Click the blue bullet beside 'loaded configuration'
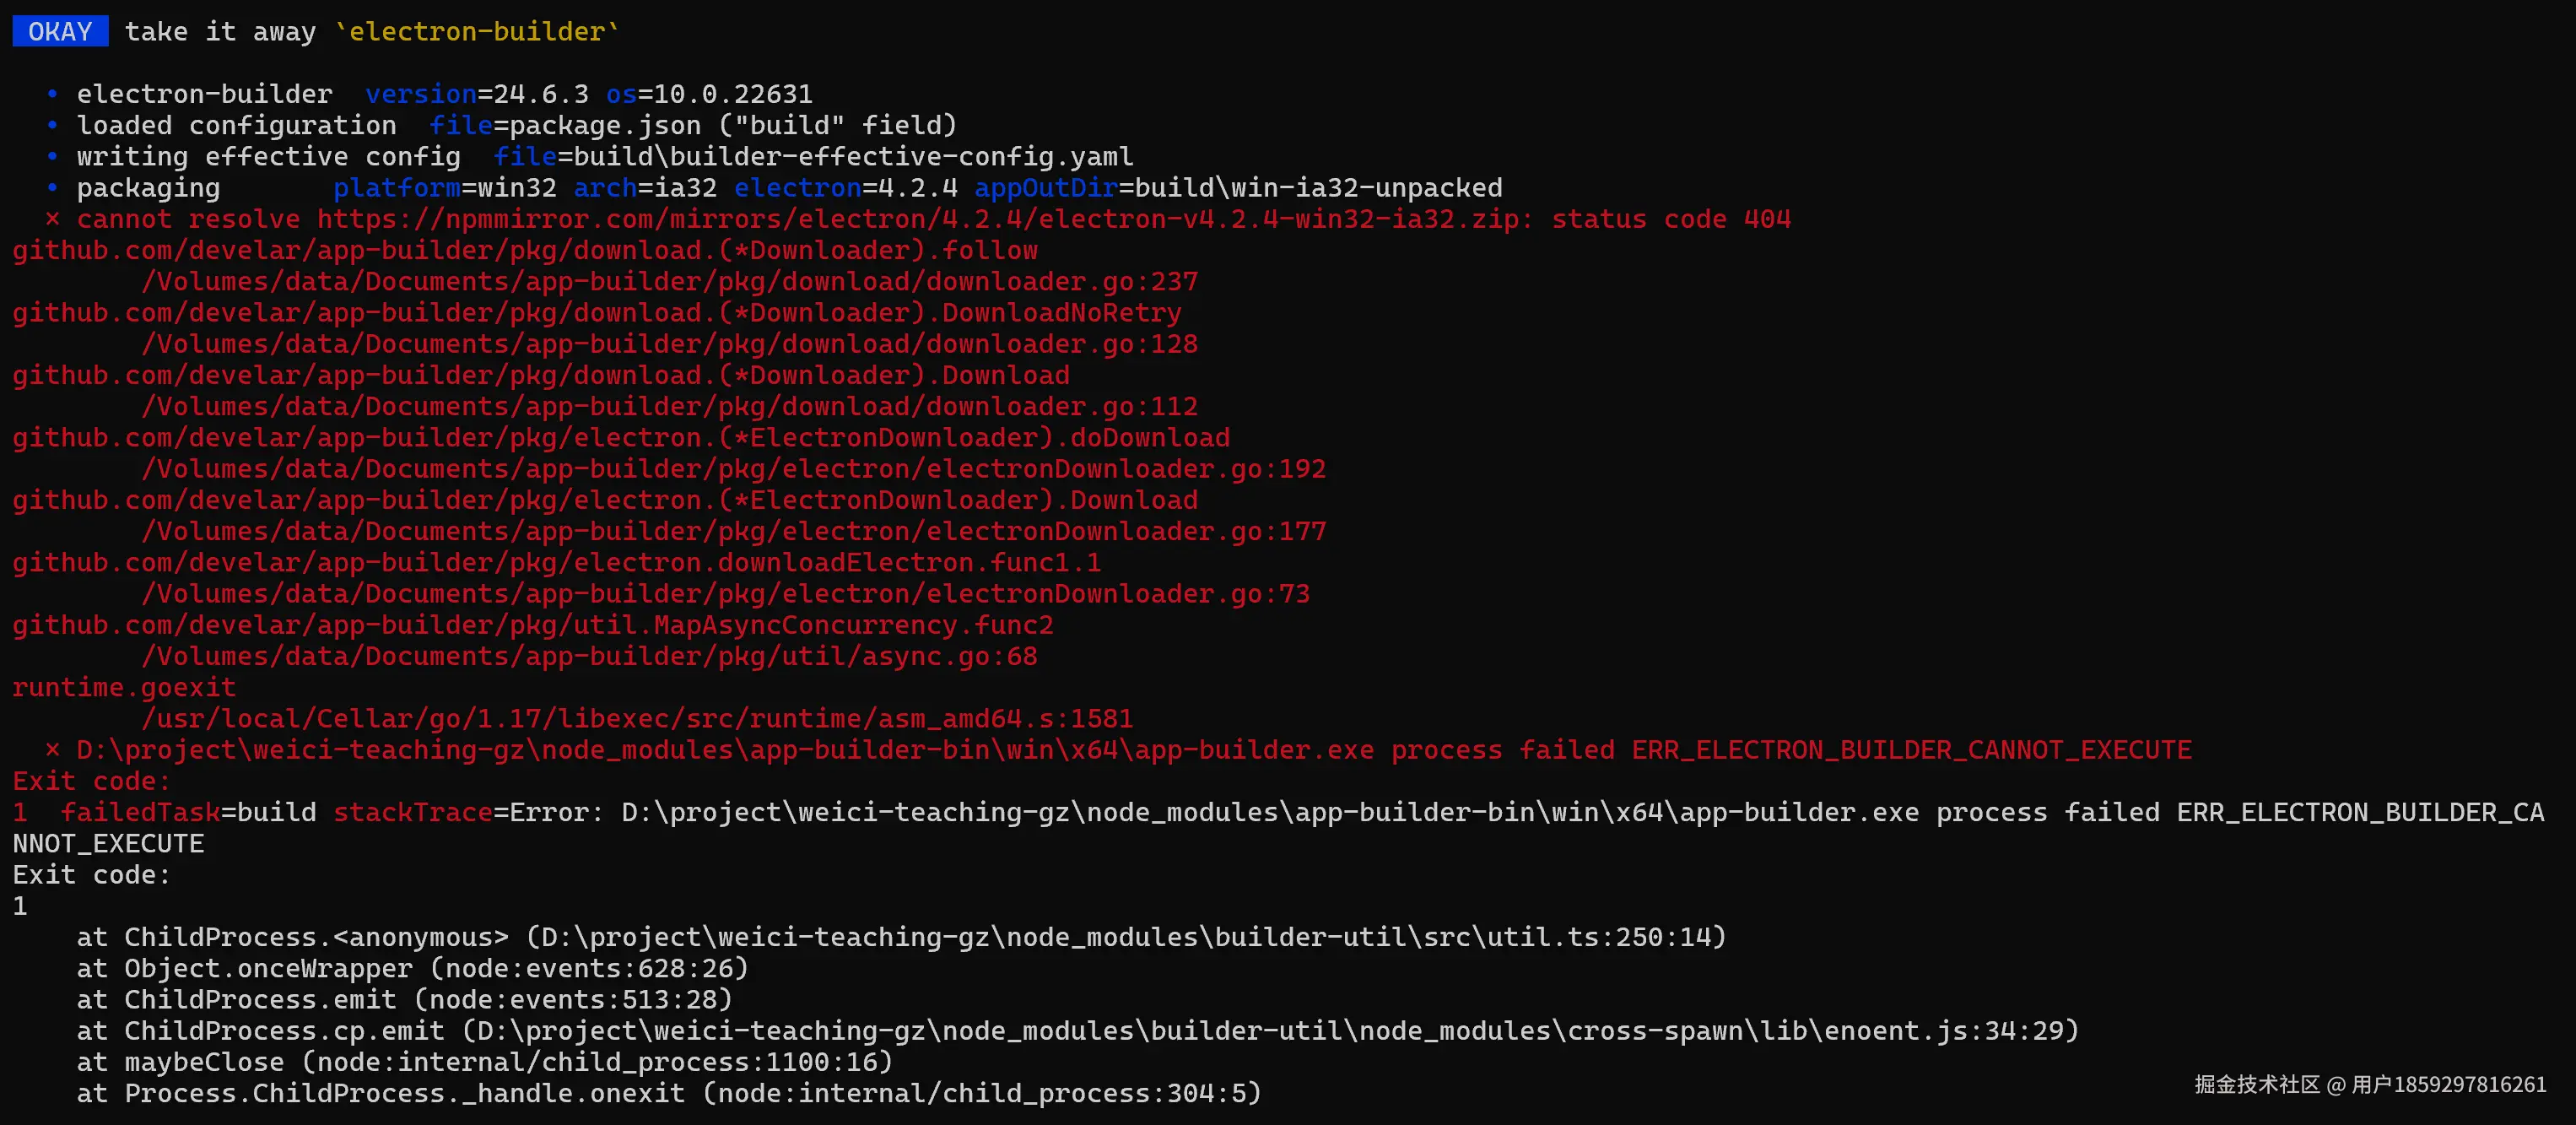This screenshot has width=2576, height=1125. pyautogui.click(x=52, y=125)
